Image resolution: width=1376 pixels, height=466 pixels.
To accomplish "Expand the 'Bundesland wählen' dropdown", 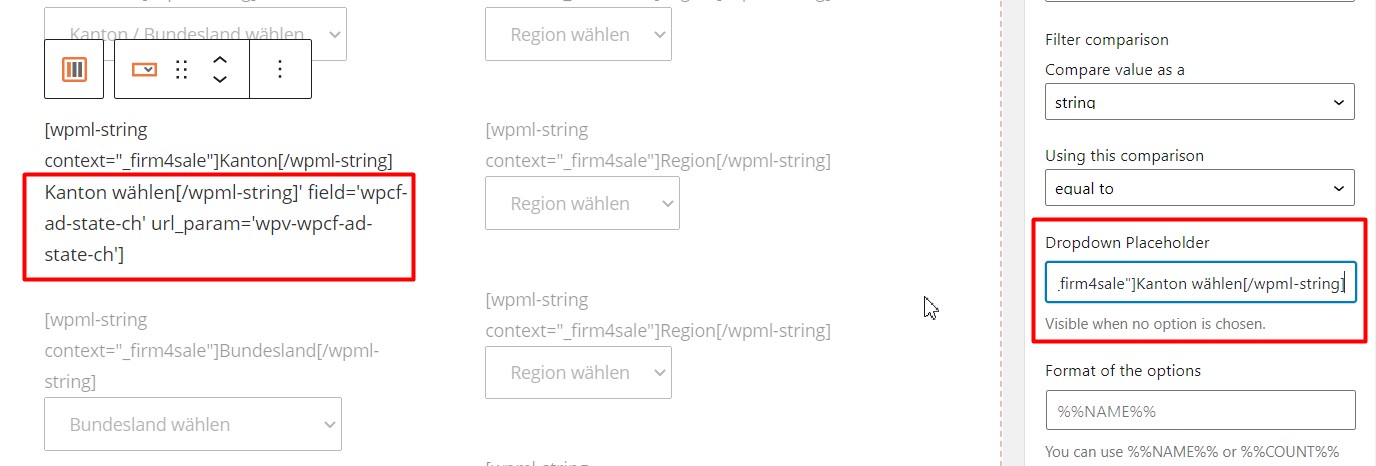I will pos(193,424).
